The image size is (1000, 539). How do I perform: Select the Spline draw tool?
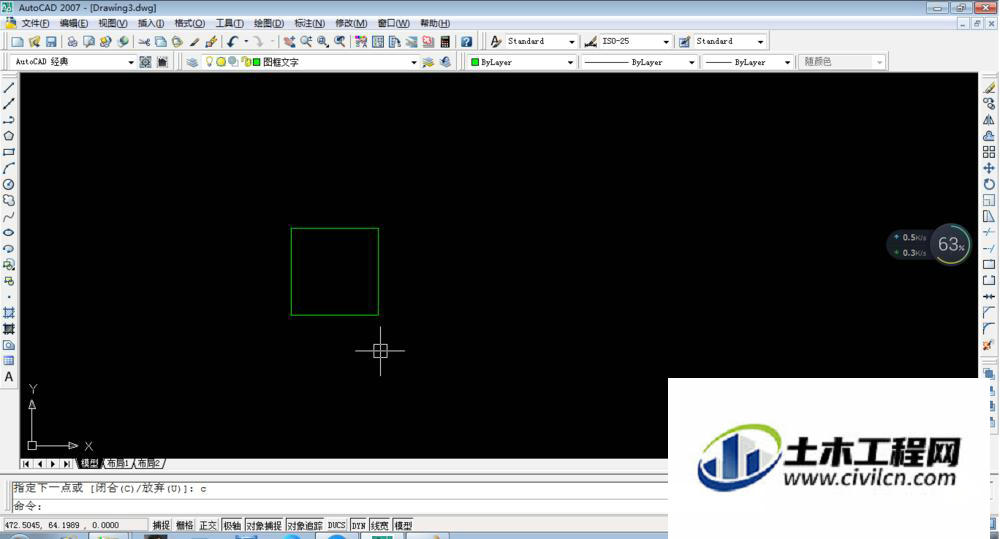coord(9,217)
